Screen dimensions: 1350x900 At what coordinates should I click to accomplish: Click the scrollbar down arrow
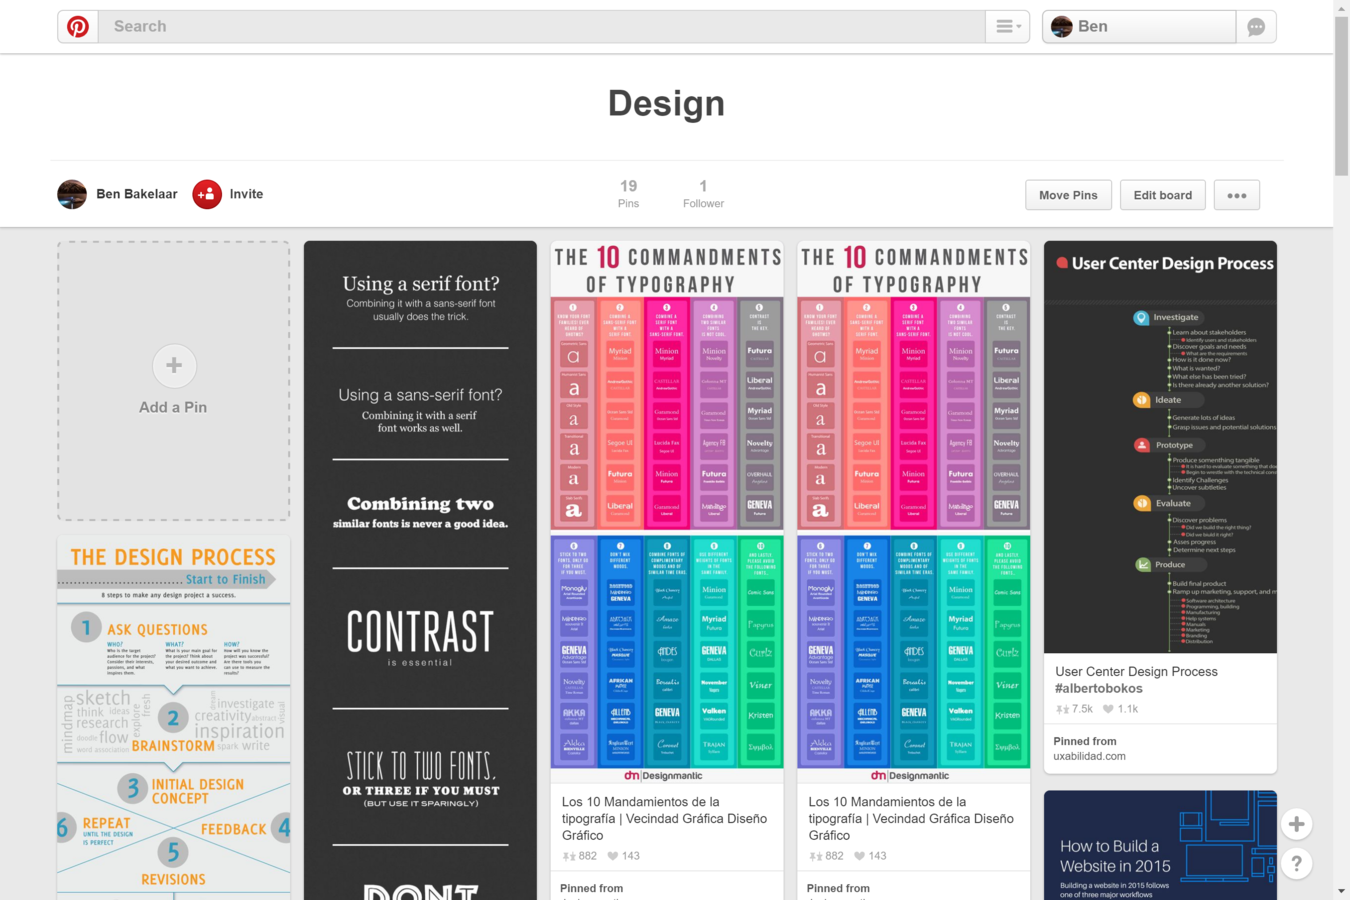tap(1341, 891)
